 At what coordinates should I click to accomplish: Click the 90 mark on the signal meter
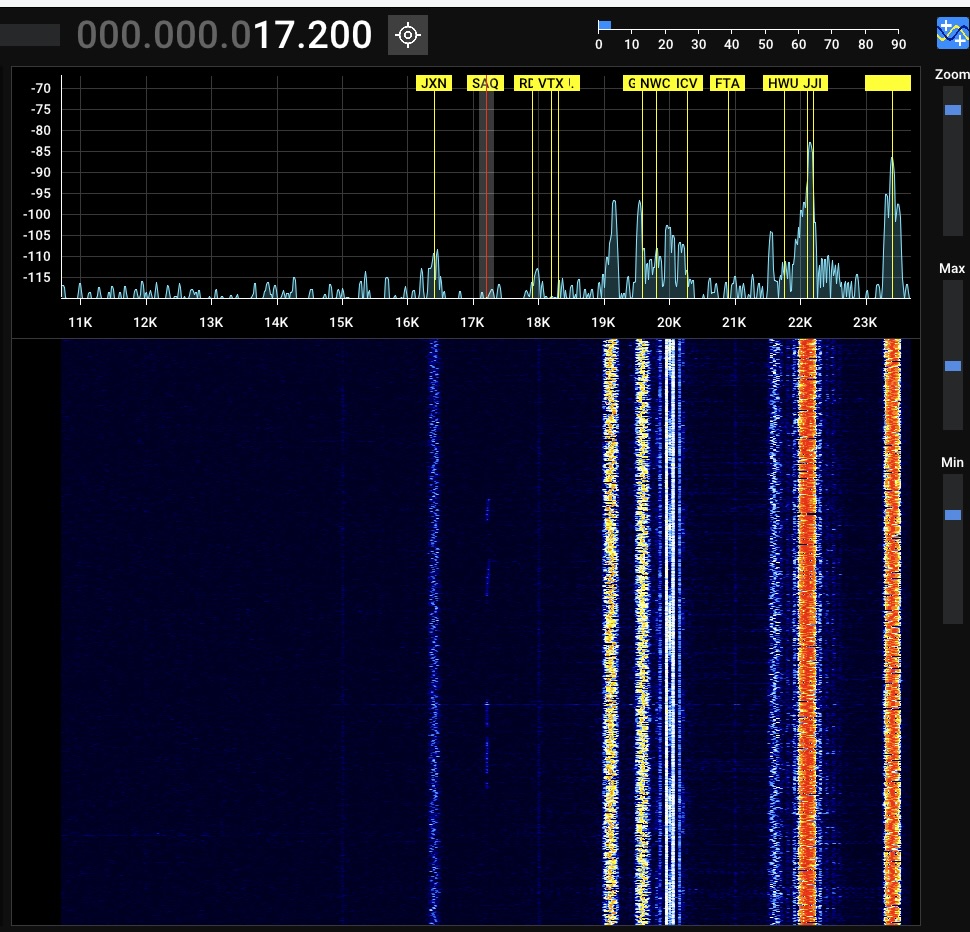pos(898,45)
